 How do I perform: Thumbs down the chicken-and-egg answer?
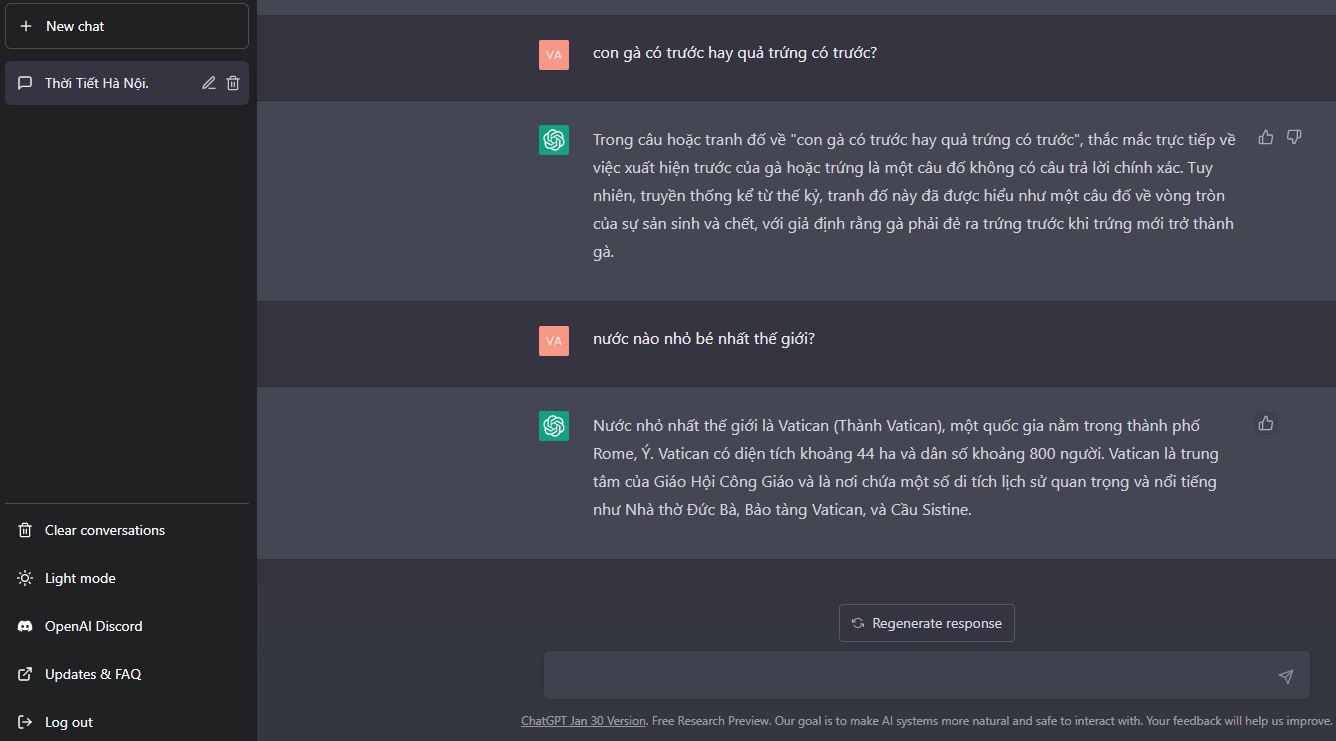1294,136
